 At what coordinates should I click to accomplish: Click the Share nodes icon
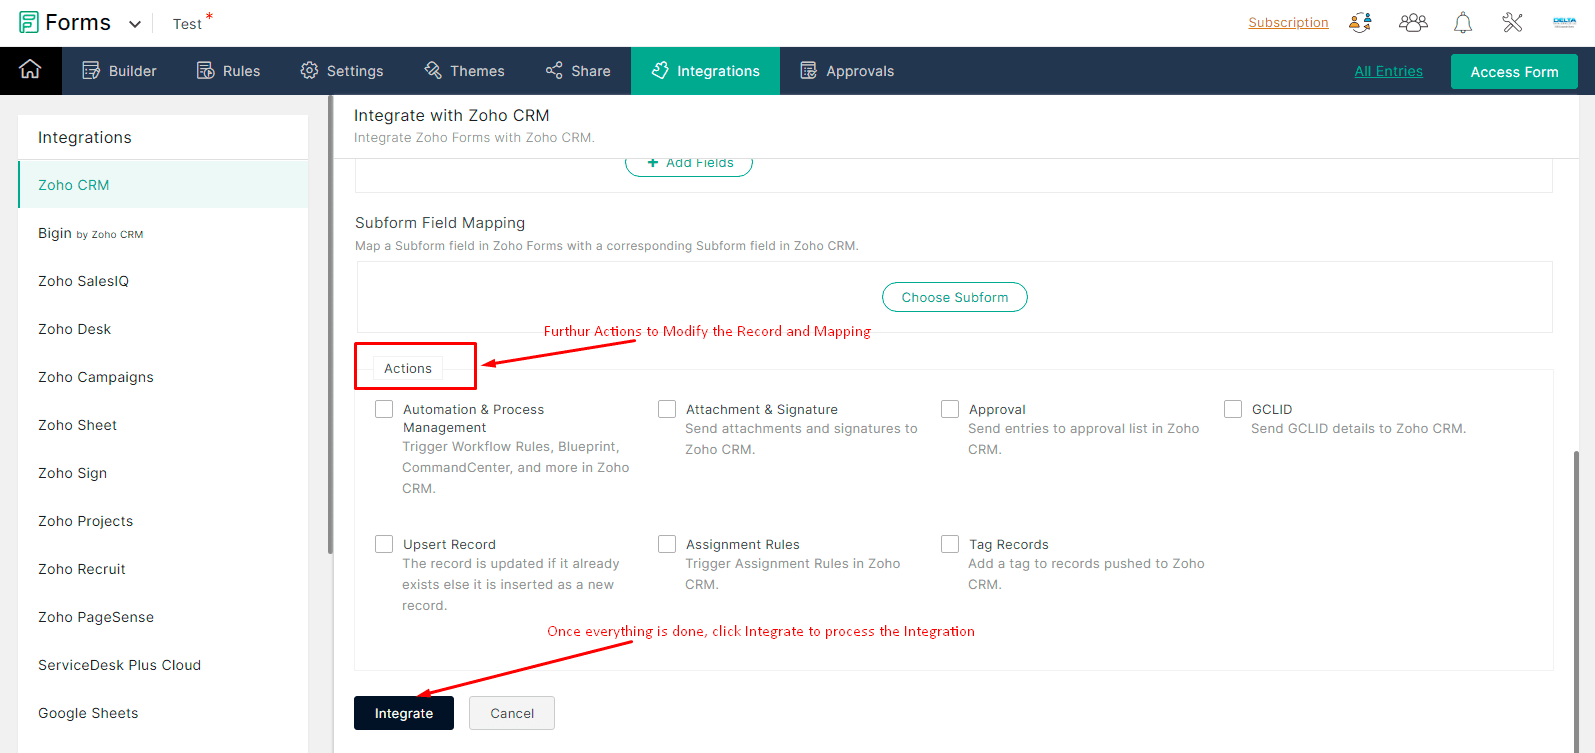(554, 70)
